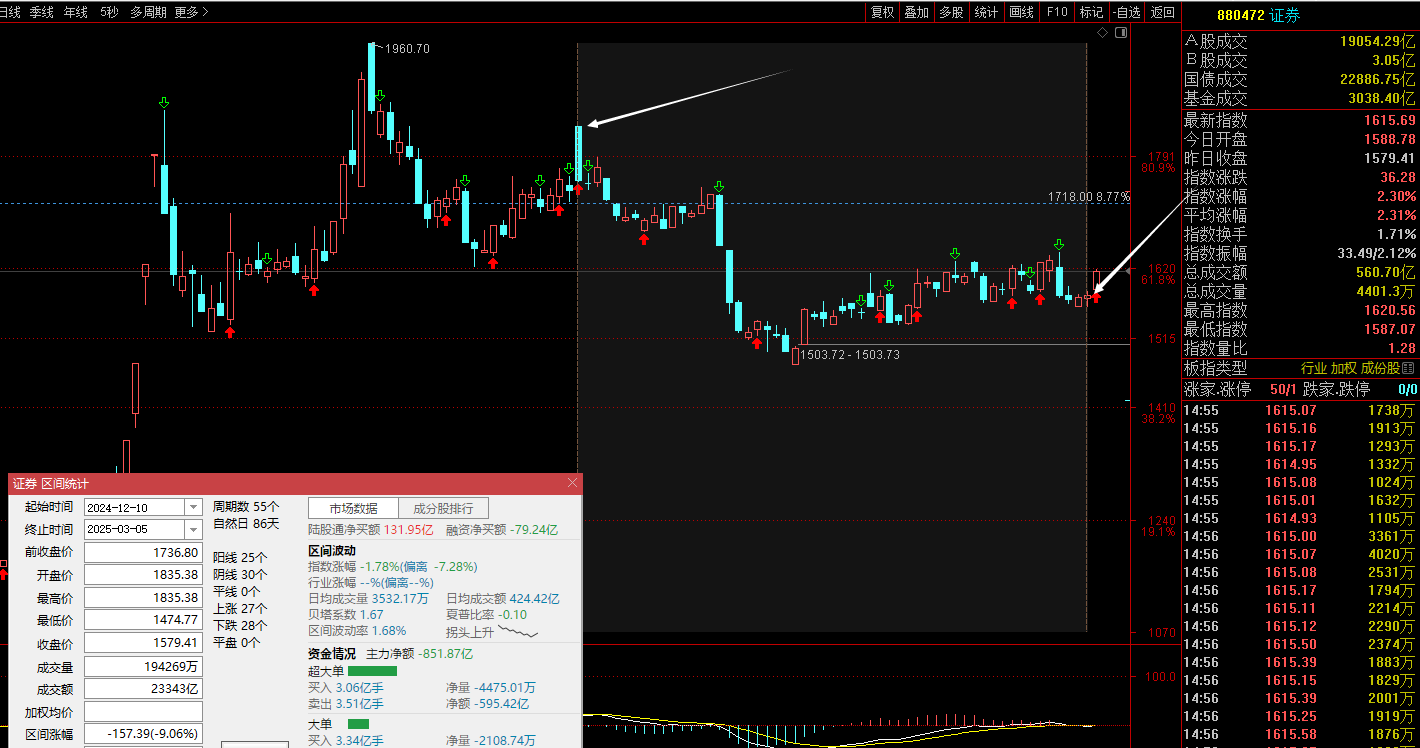Screen dimensions: 1420x748
Task: Open the 统计 tool
Action: (986, 12)
